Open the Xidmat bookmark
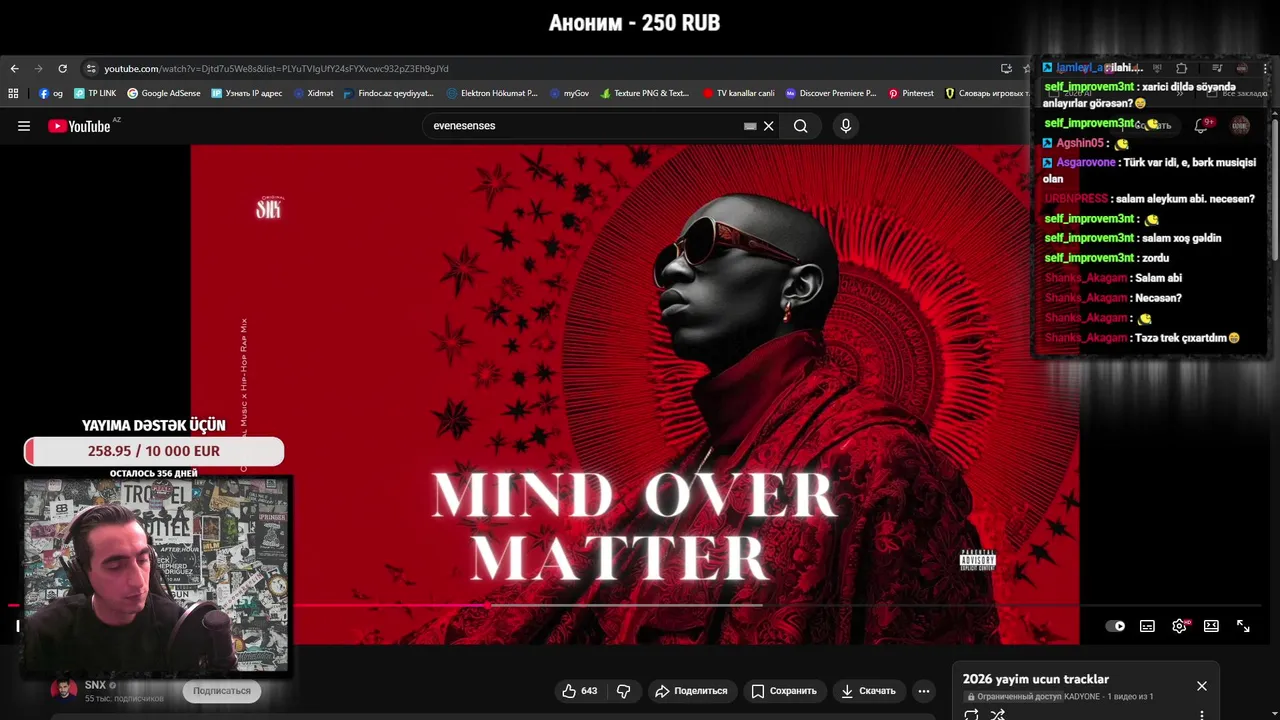The height and width of the screenshot is (720, 1280). (x=314, y=93)
